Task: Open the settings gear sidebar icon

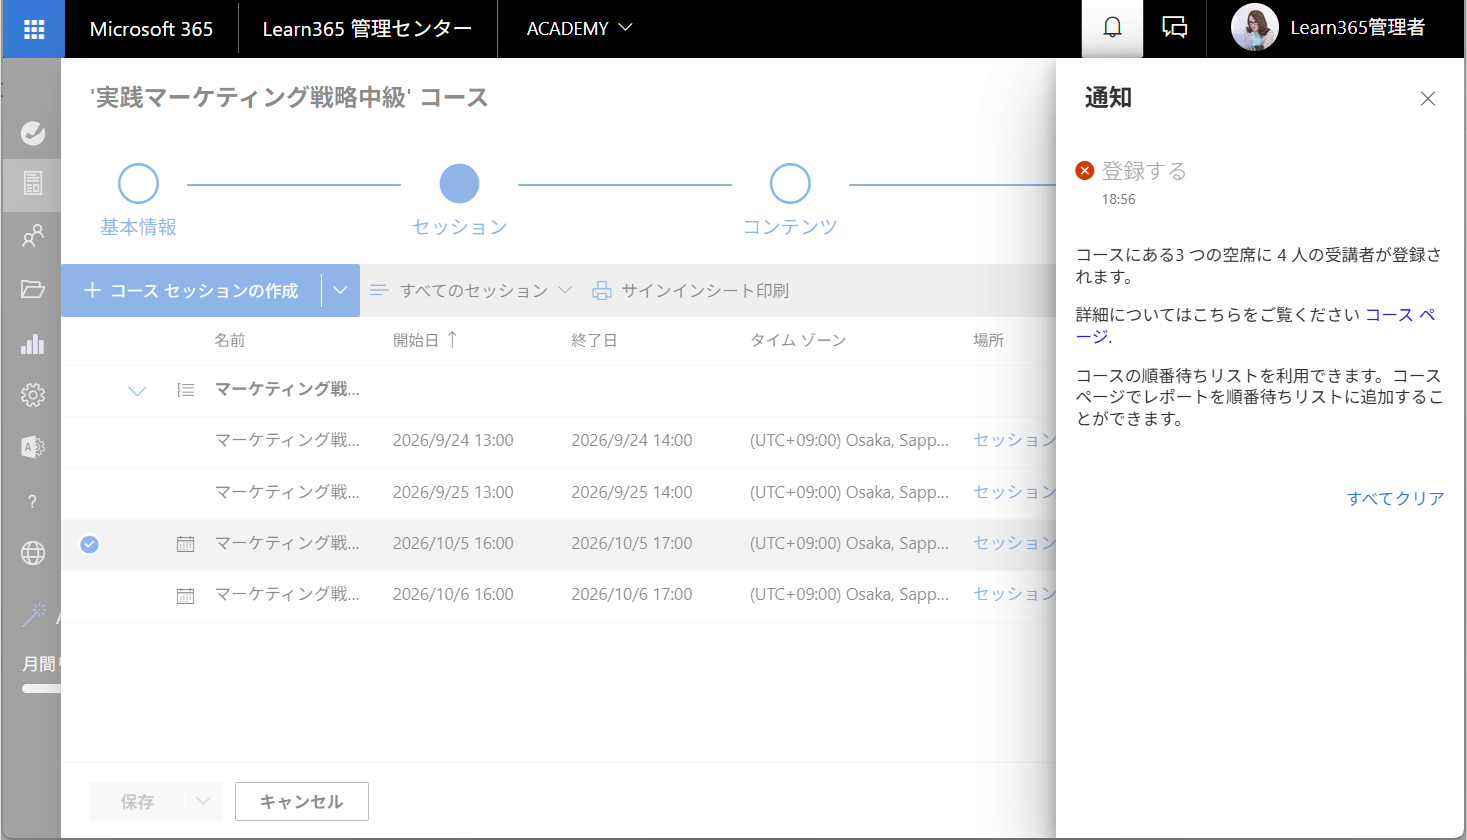Action: [33, 395]
